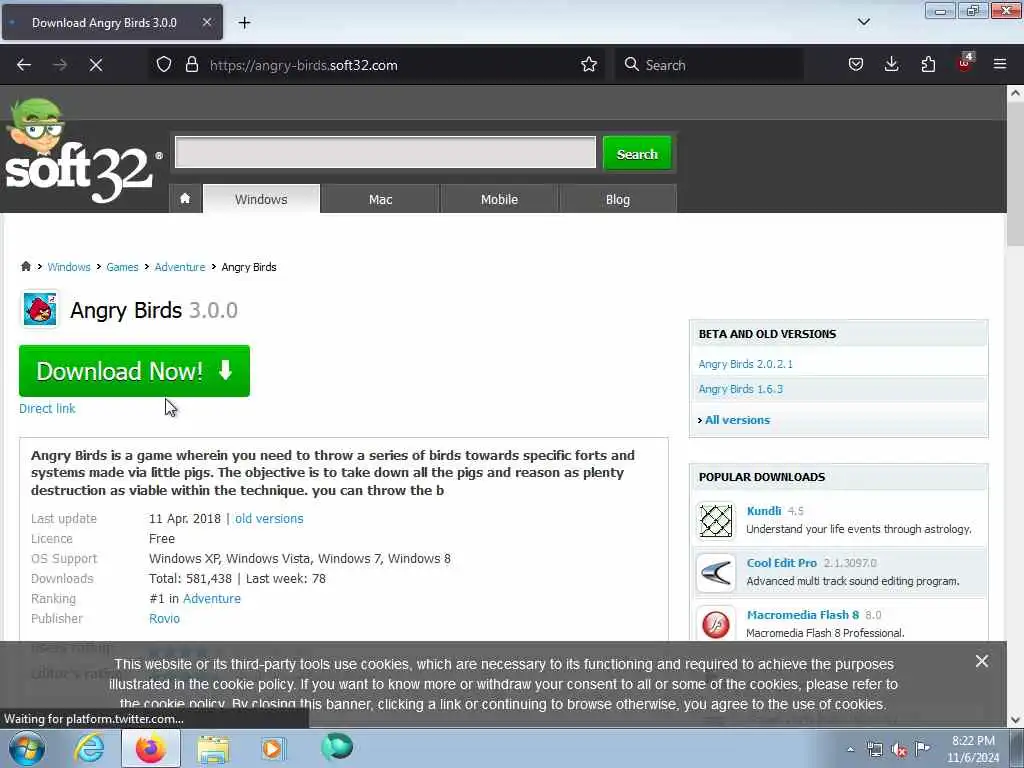Click the green Search button
Screen dimensions: 1024x768
[x=637, y=153]
